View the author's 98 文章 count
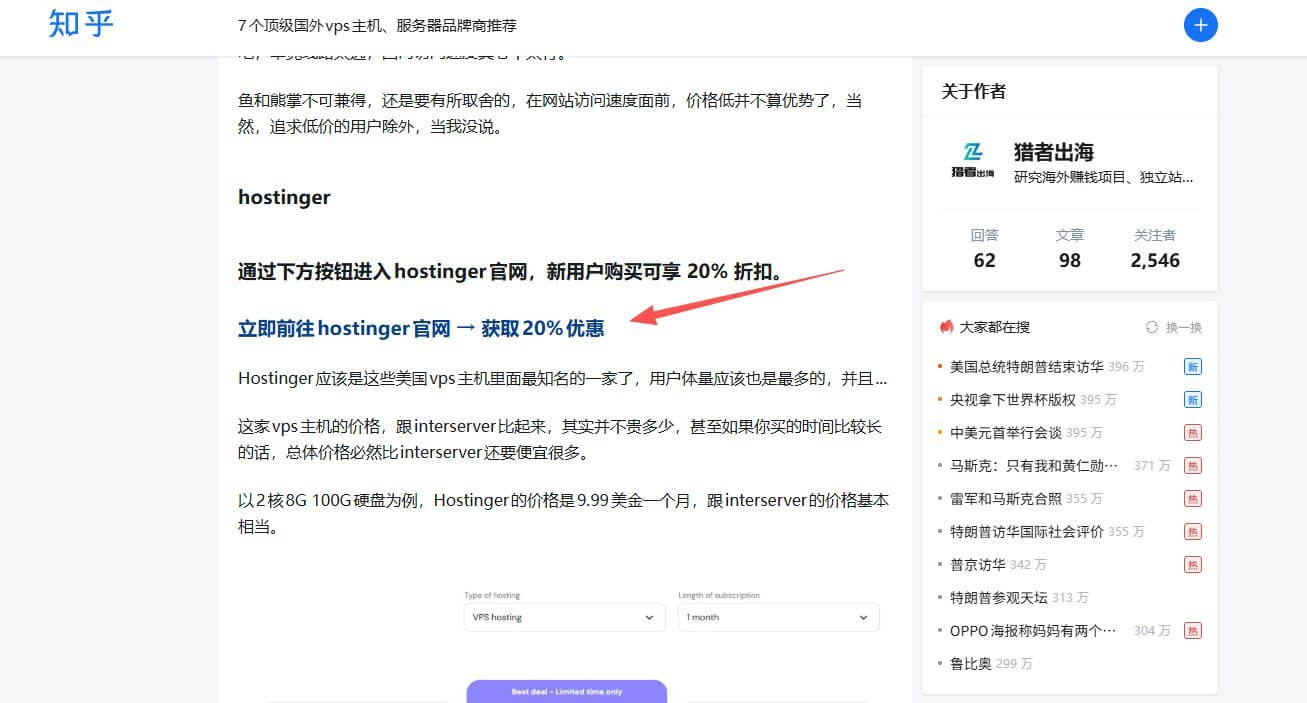 click(1069, 248)
